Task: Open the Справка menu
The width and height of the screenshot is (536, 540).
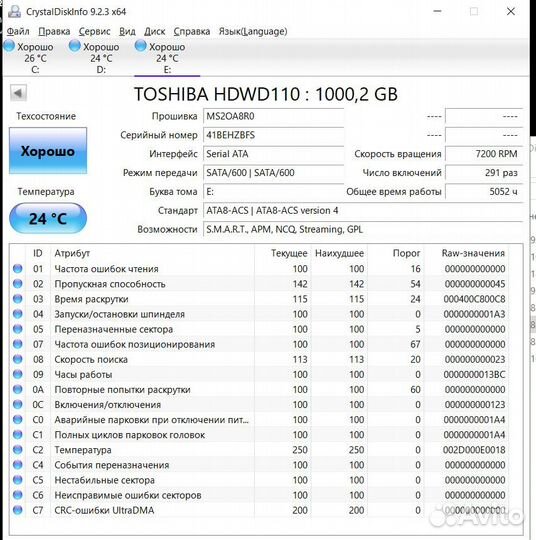Action: tap(192, 31)
